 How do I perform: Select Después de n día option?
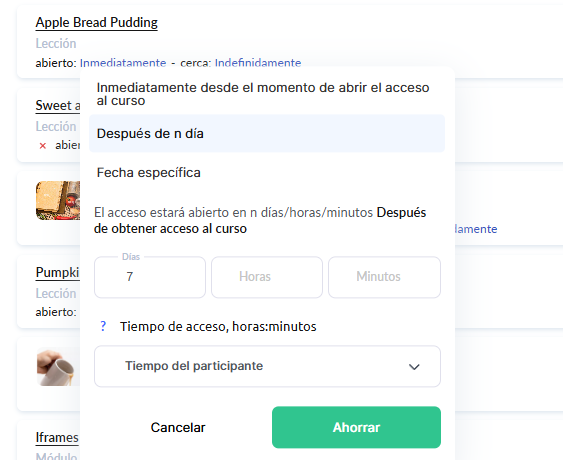[x=267, y=134]
